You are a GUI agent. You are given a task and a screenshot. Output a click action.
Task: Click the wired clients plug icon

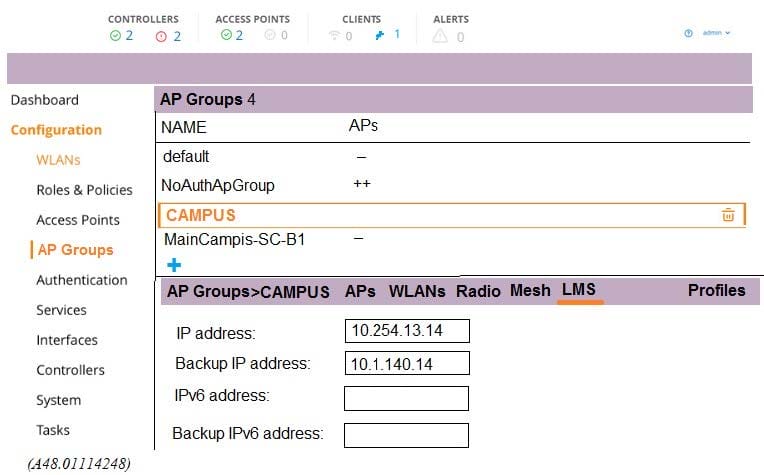[381, 35]
